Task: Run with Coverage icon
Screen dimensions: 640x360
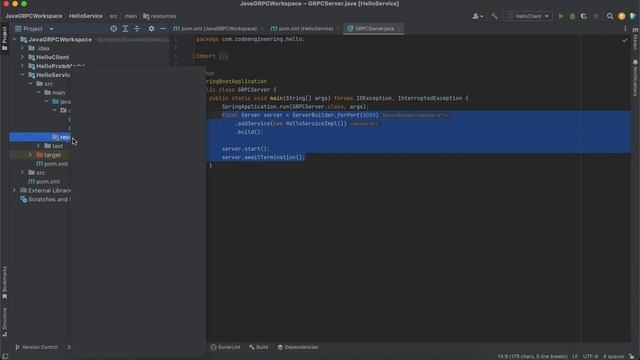Action: 584,16
